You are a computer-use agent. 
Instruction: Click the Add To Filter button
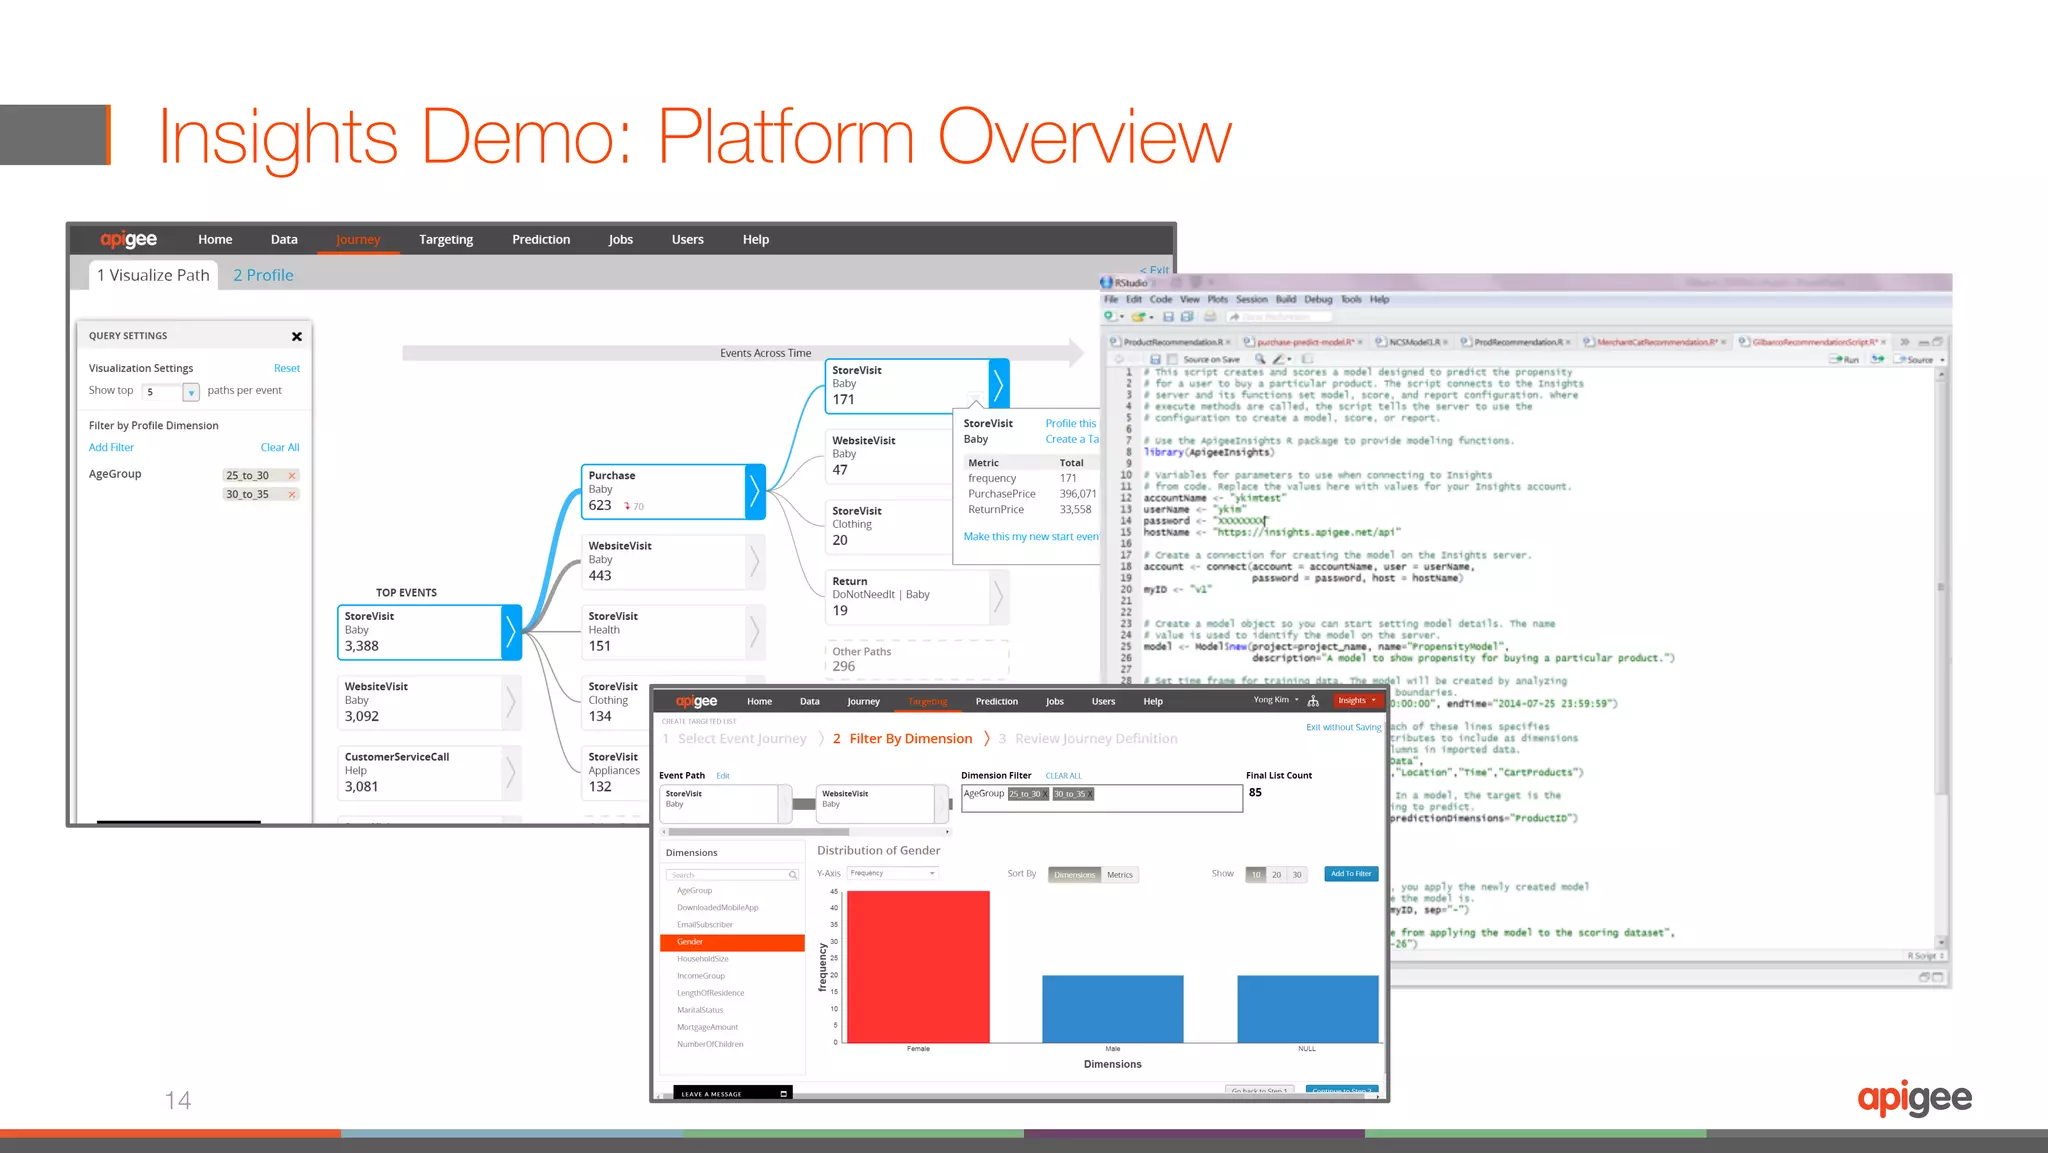[1351, 874]
